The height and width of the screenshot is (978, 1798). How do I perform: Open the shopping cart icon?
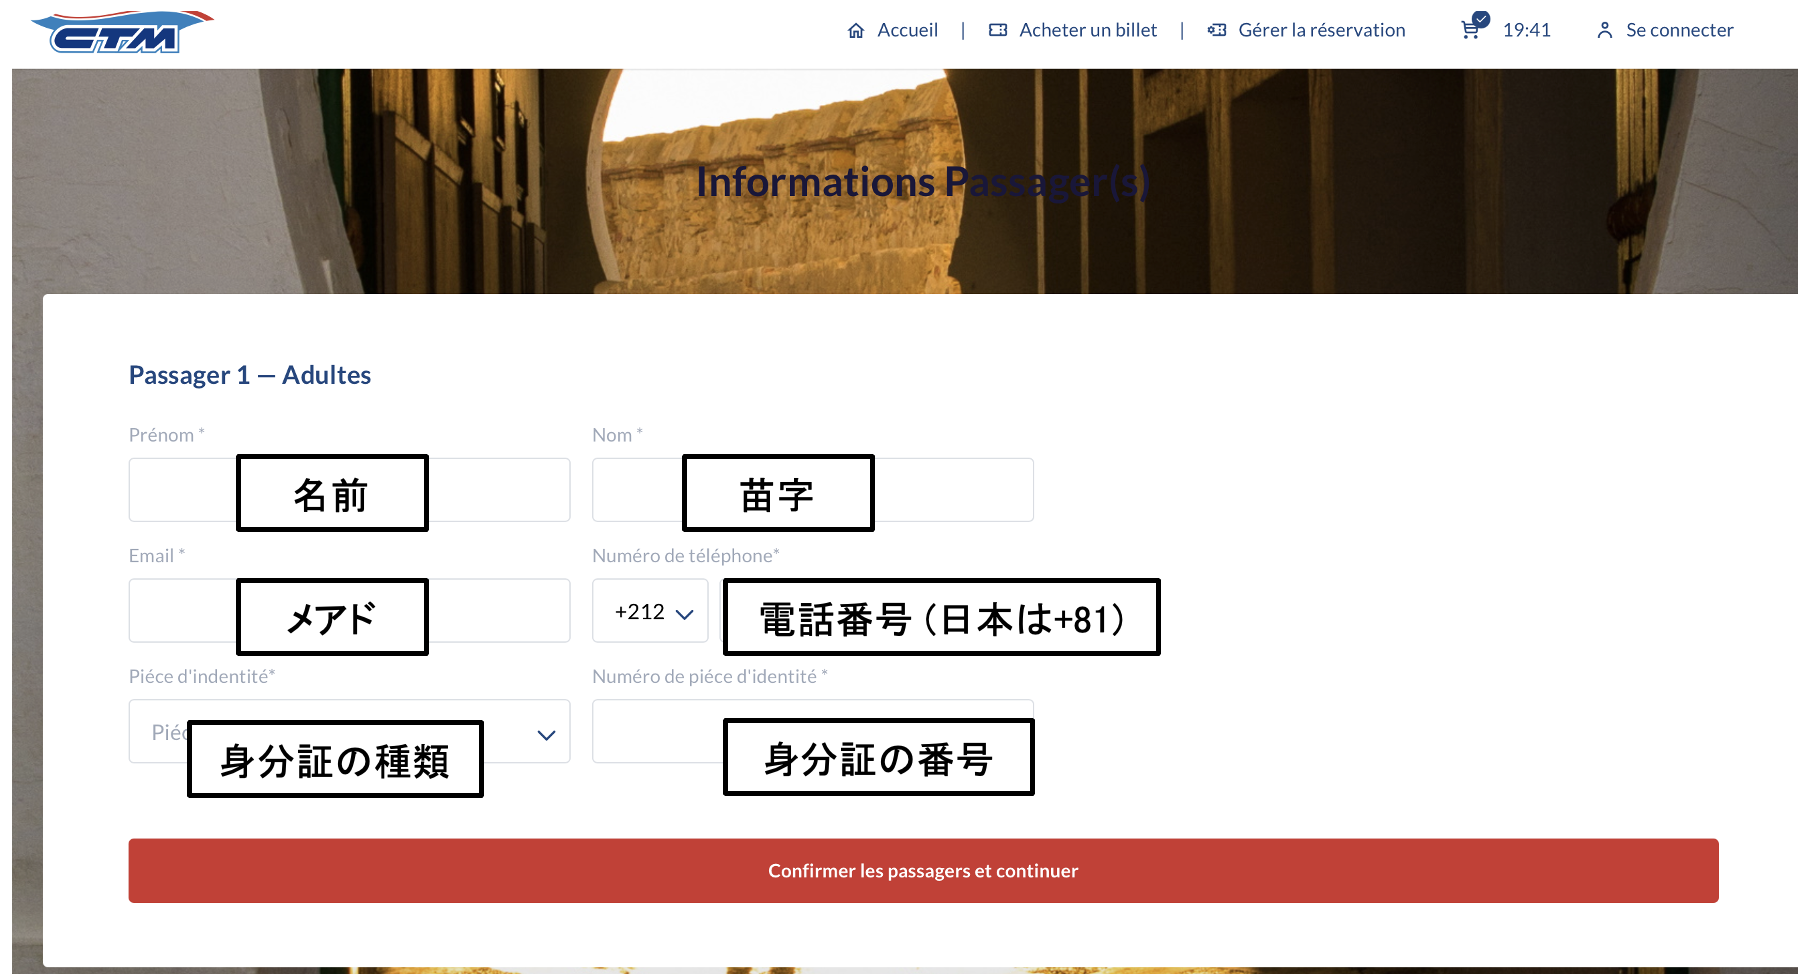click(x=1471, y=29)
